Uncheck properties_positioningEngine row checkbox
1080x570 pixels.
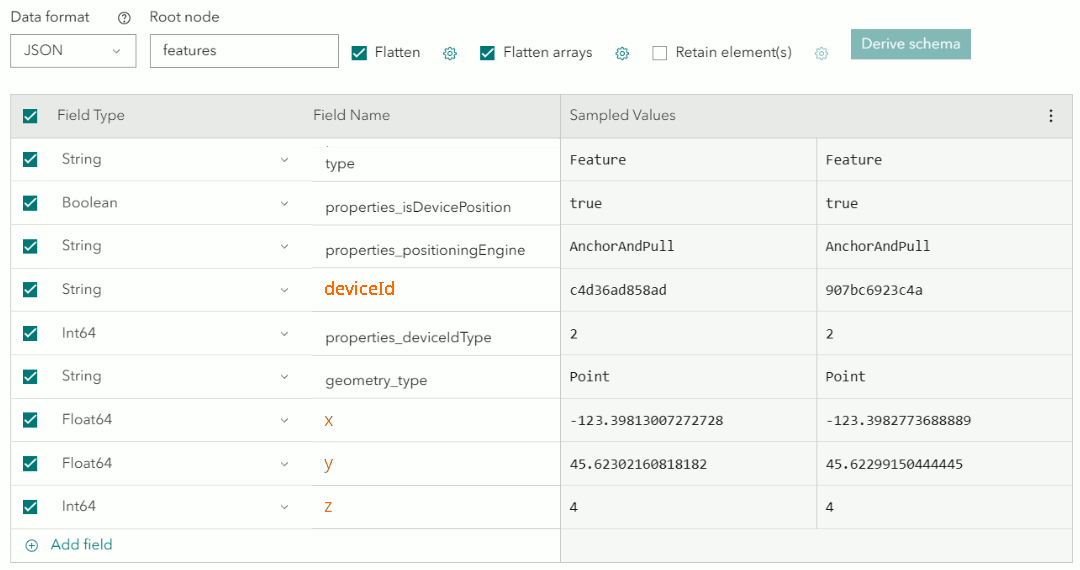(x=30, y=246)
